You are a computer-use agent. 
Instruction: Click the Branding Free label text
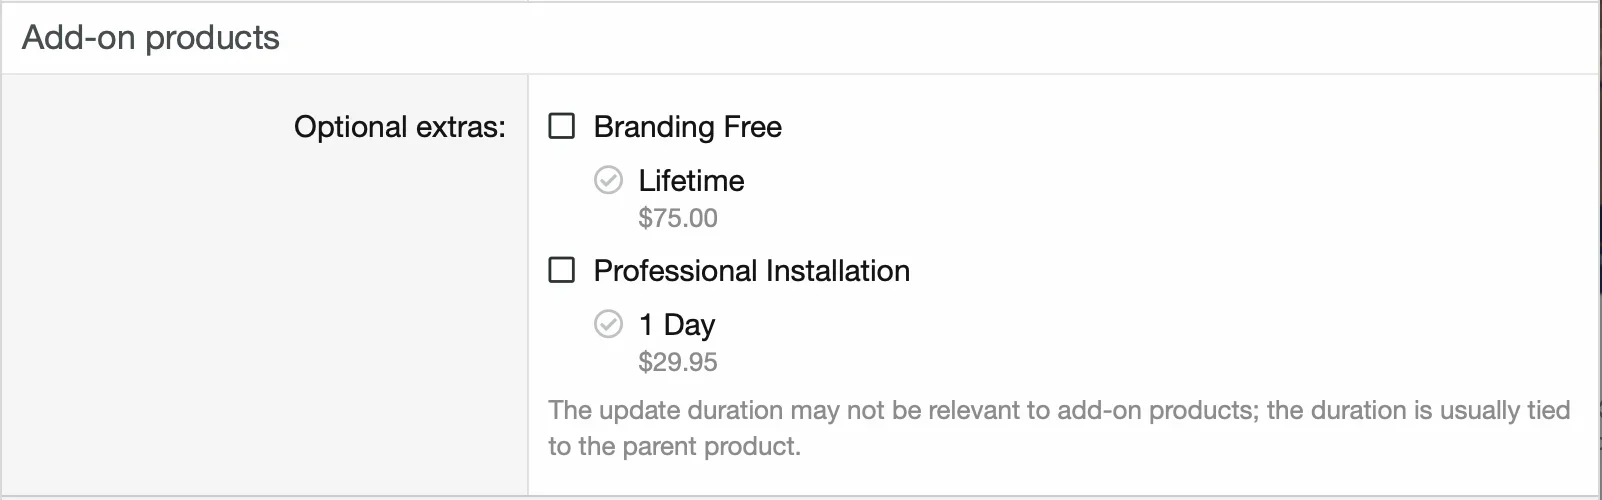687,127
